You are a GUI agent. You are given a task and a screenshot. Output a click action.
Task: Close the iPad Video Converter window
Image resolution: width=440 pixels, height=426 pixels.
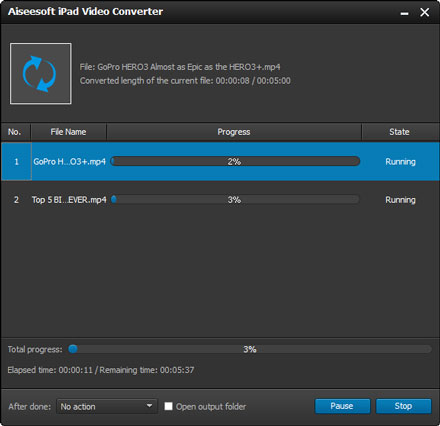point(425,12)
